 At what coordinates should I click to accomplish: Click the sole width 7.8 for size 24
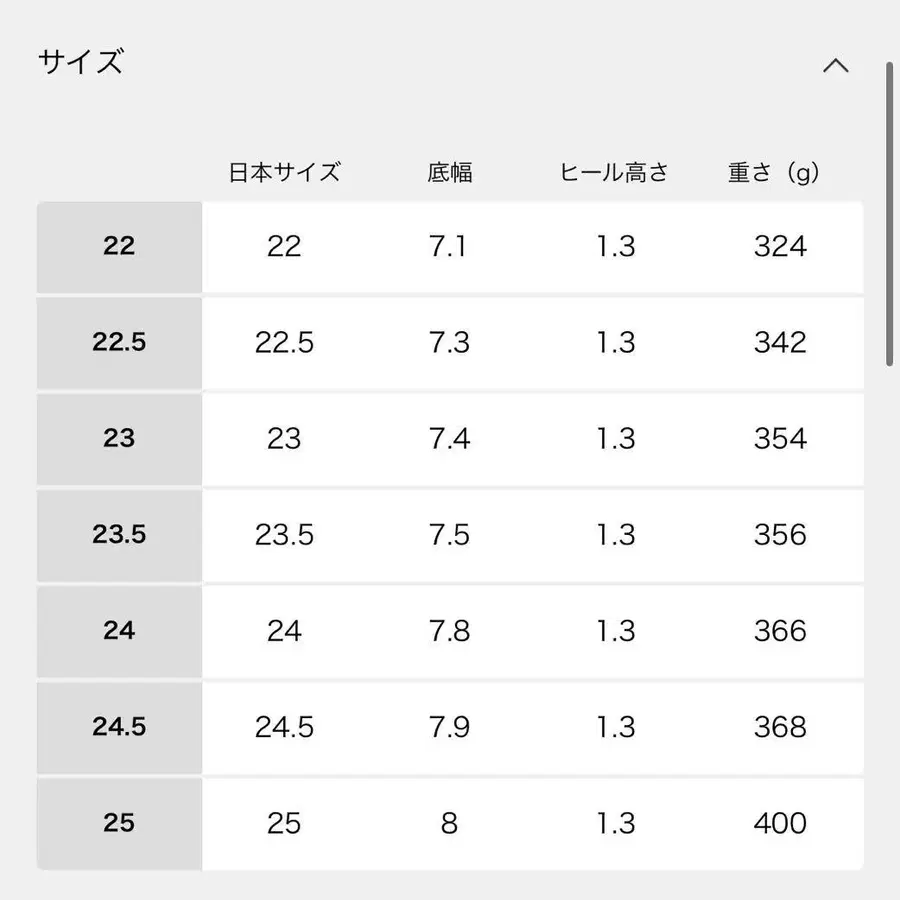click(449, 631)
